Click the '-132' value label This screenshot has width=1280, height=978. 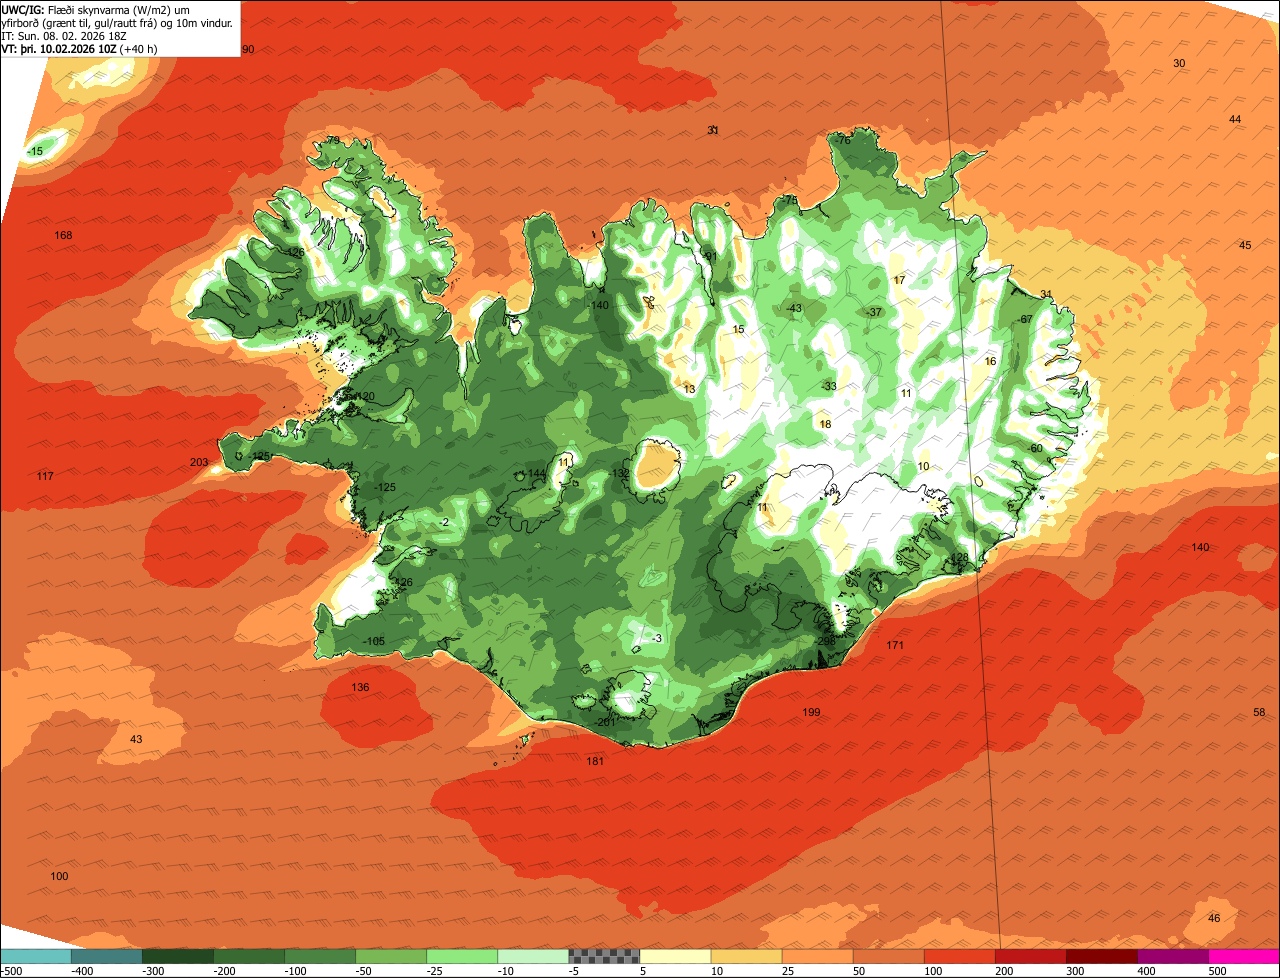coord(620,473)
